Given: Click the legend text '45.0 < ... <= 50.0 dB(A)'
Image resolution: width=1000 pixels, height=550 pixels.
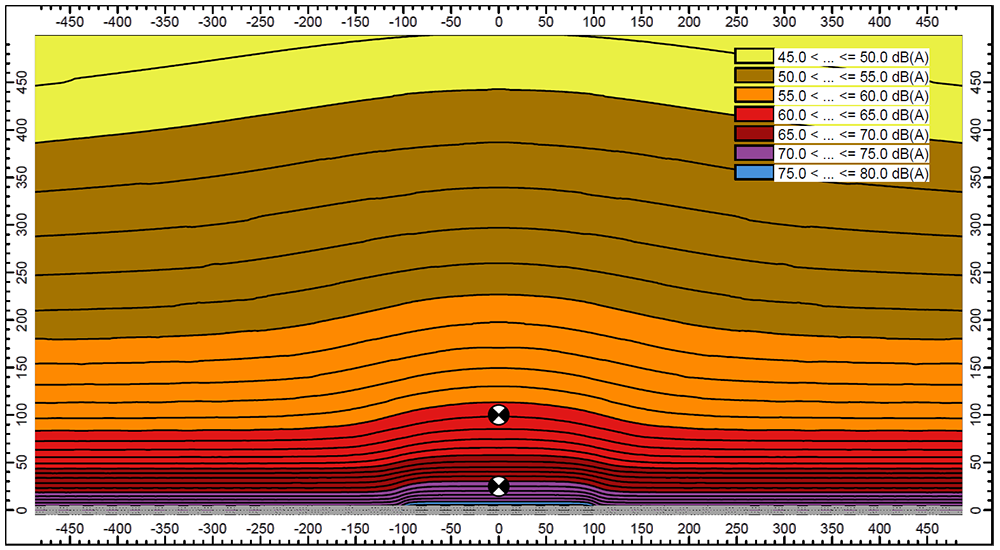Looking at the screenshot, I should [852, 58].
